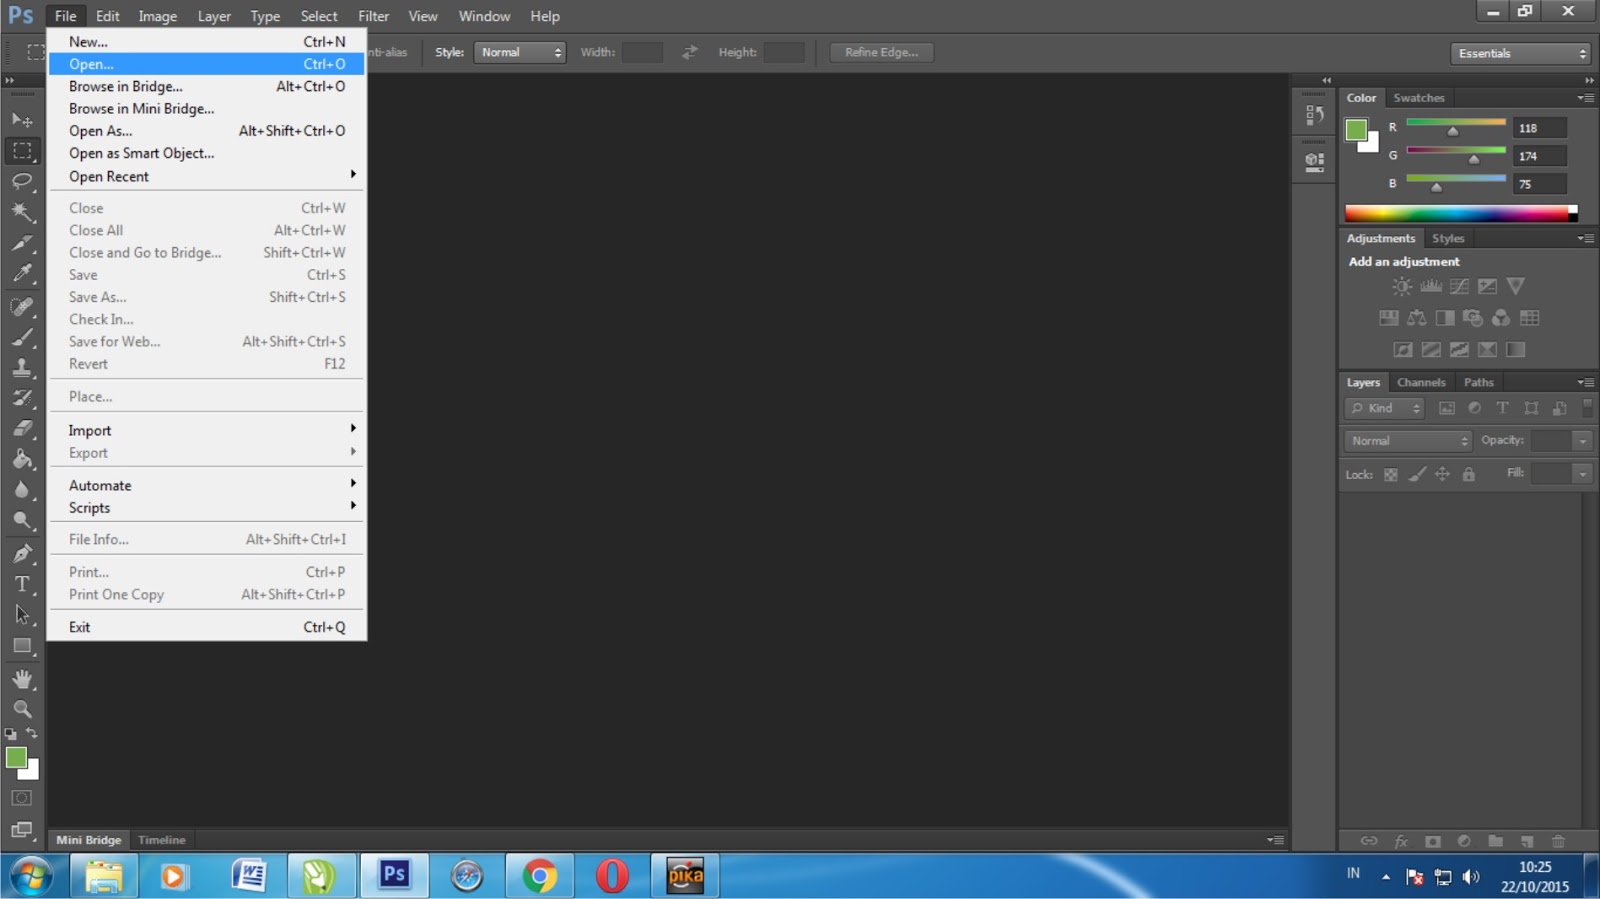The height and width of the screenshot is (899, 1600).
Task: Toggle lock image pixels
Action: click(1417, 474)
